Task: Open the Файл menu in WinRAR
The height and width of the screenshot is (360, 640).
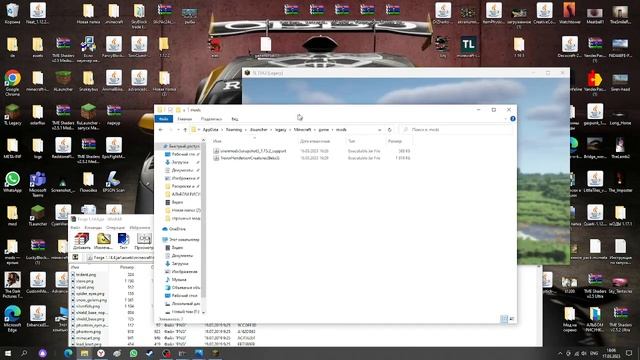Action: click(75, 228)
